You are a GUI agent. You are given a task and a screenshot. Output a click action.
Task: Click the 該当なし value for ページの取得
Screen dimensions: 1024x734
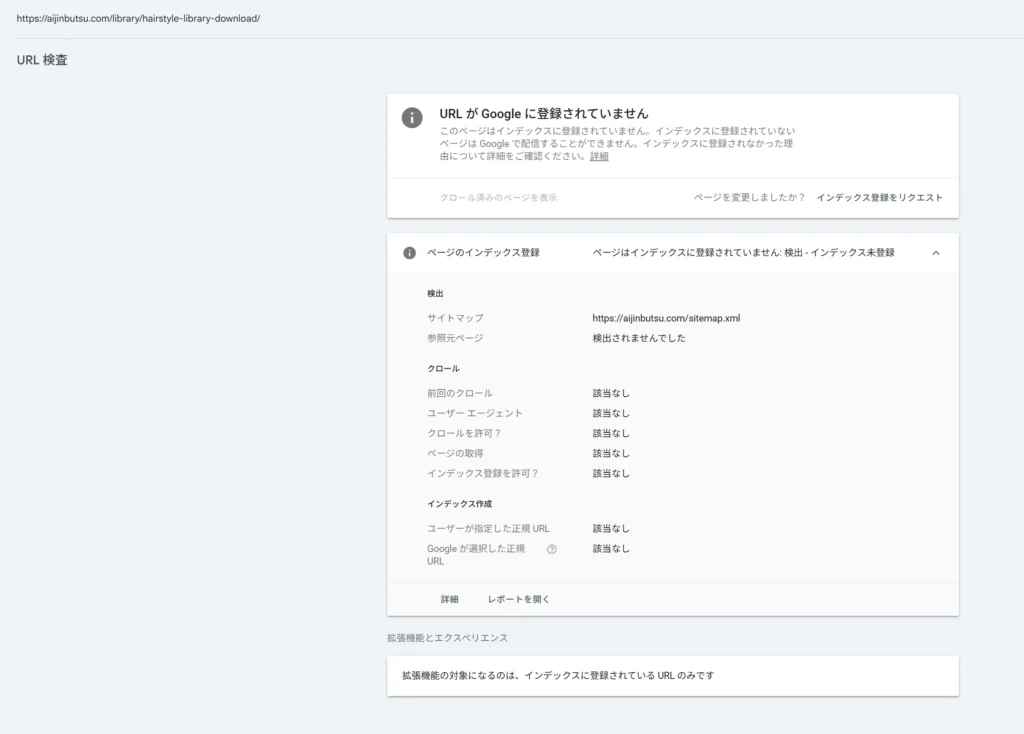click(611, 453)
